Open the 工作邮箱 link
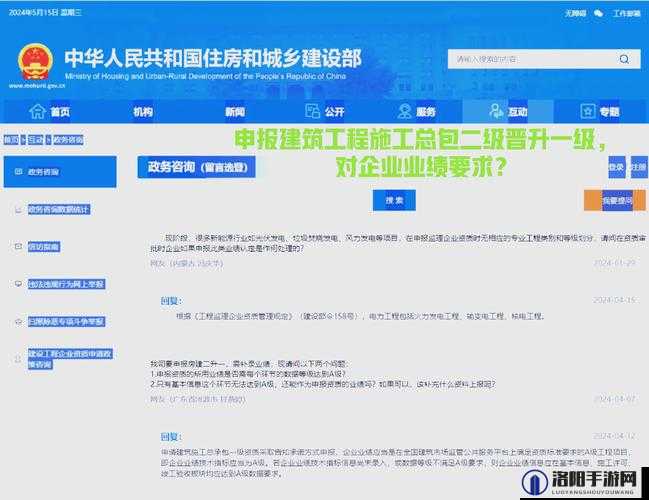The image size is (649, 500). coord(627,13)
